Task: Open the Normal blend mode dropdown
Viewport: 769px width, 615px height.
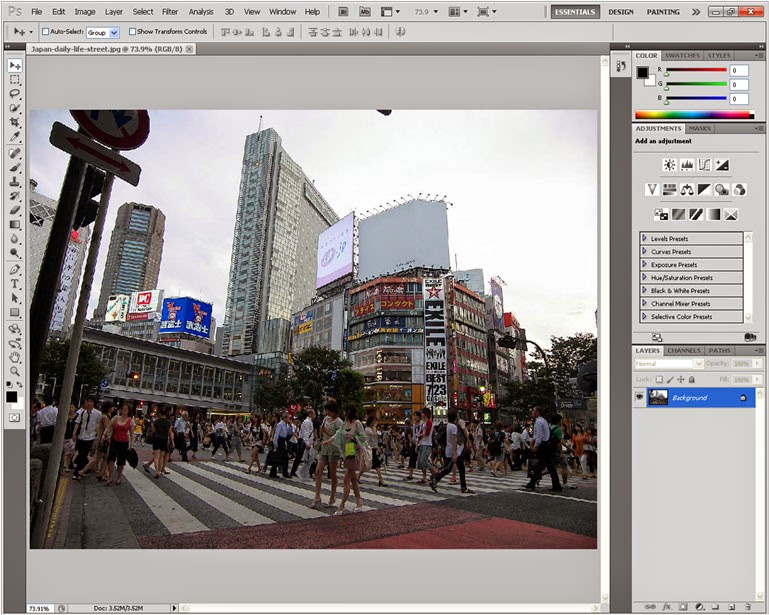Action: tap(668, 364)
